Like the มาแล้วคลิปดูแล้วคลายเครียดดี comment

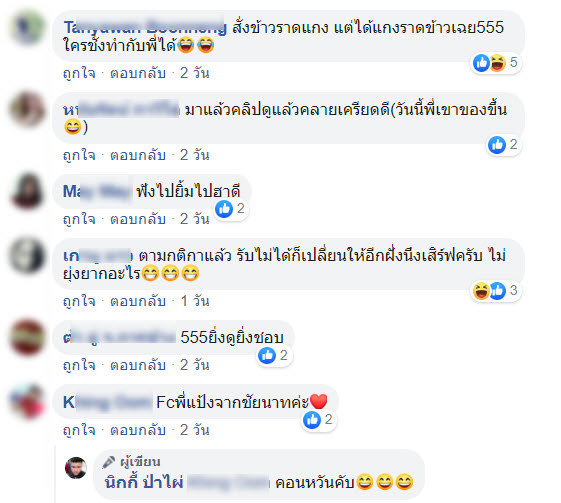click(79, 155)
